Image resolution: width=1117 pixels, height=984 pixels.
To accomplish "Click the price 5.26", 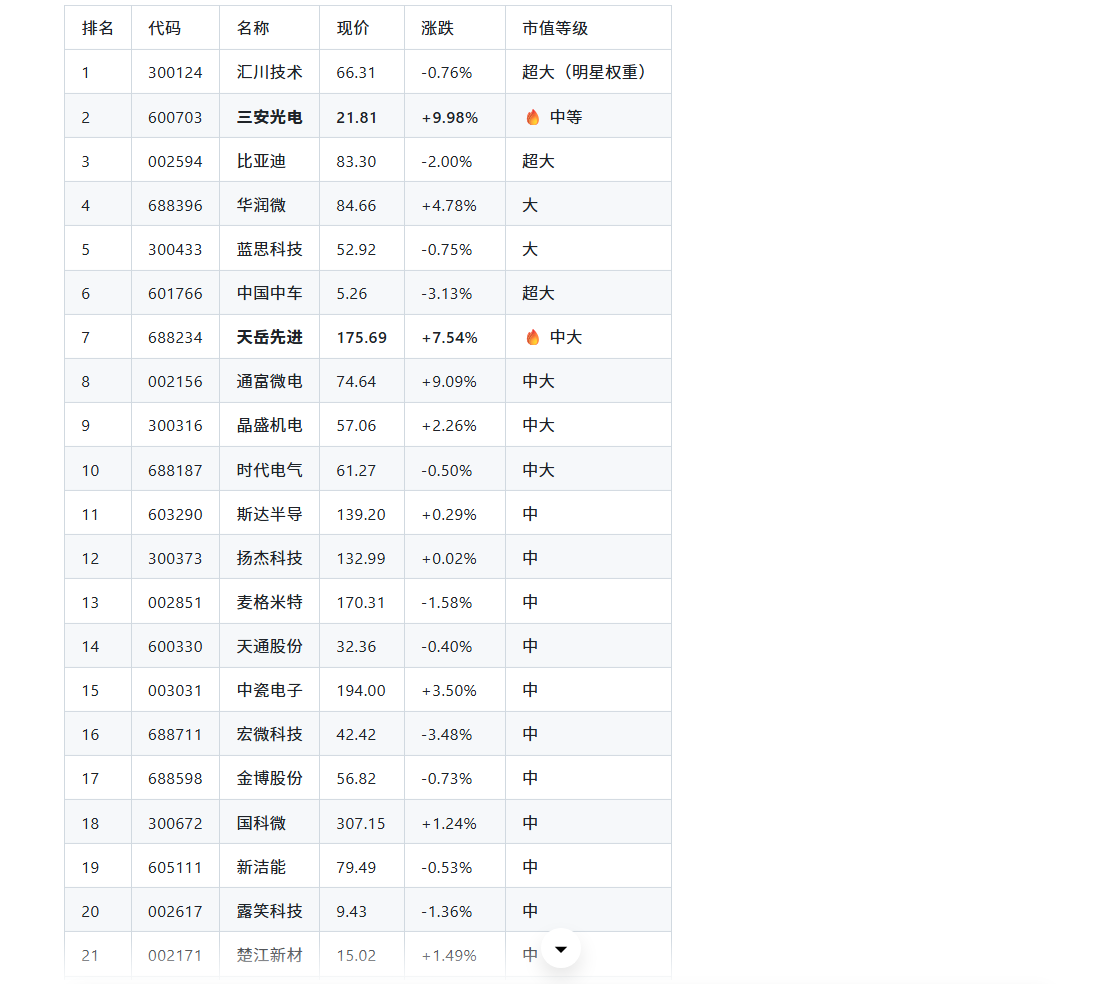I will coord(352,294).
